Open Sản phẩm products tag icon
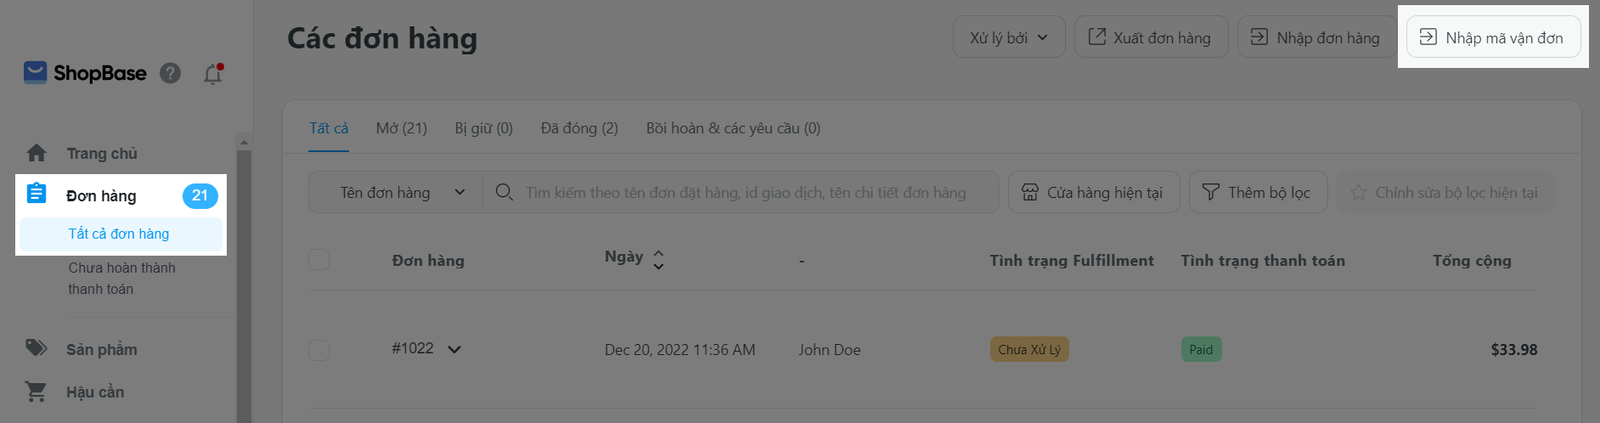1600x423 pixels. tap(37, 348)
